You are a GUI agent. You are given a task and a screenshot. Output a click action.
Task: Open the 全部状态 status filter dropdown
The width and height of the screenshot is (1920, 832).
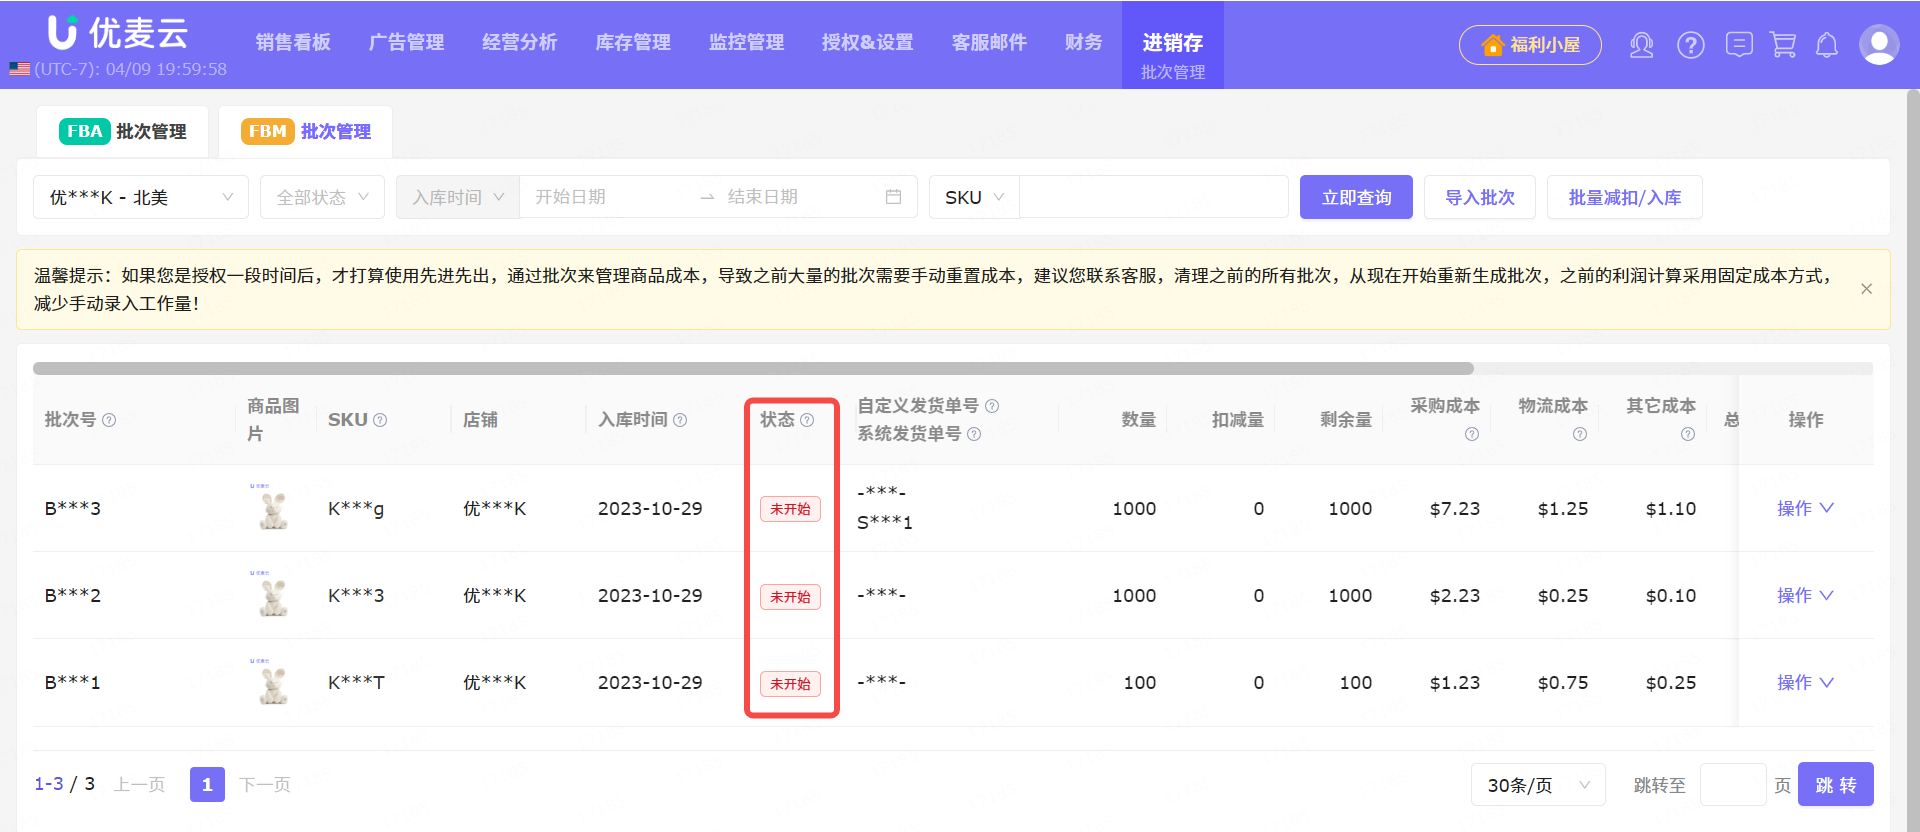point(322,197)
